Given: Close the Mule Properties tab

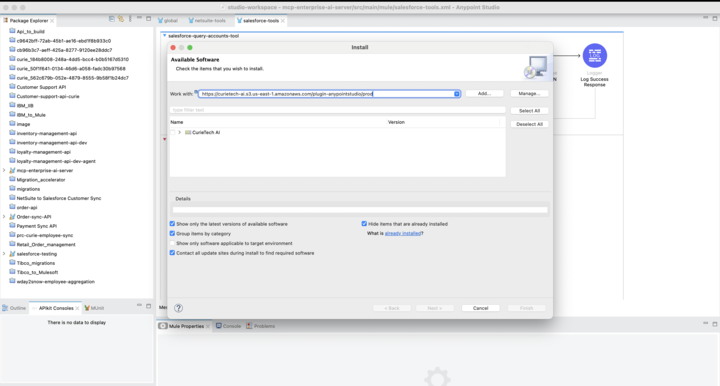Looking at the screenshot, I should click(x=208, y=326).
